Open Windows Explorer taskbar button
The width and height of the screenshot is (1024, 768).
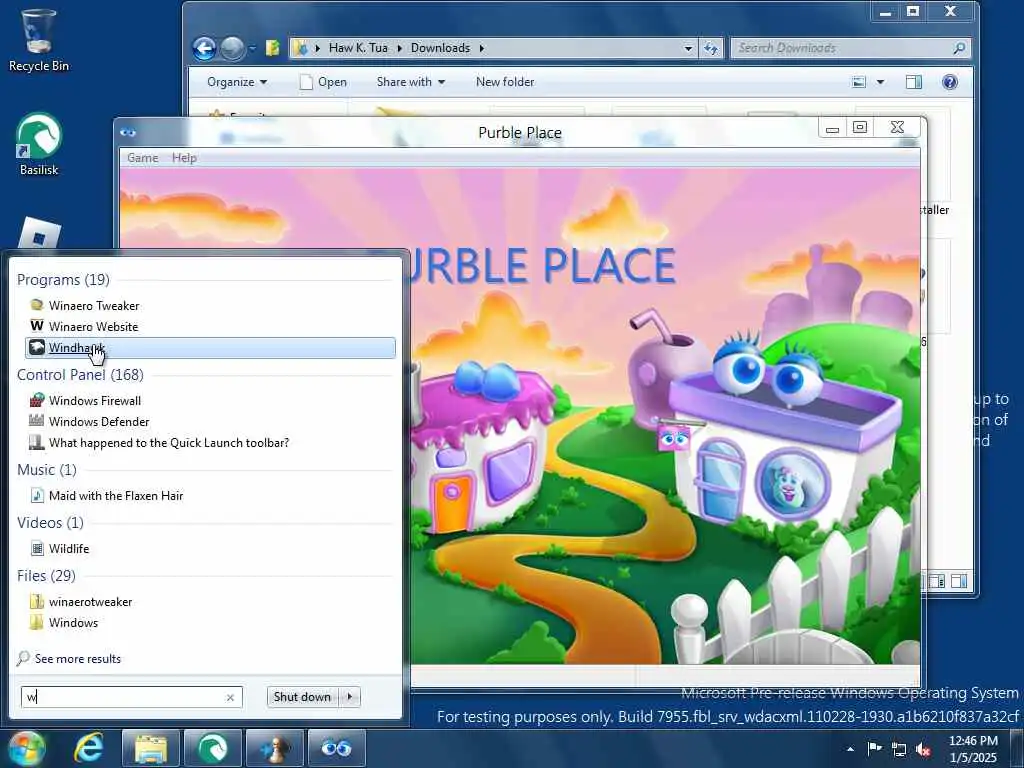[x=151, y=748]
